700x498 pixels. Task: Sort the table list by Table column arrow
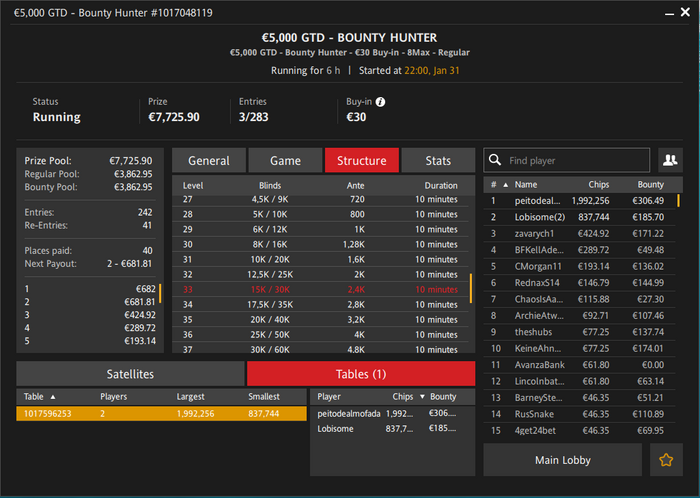coord(53,397)
